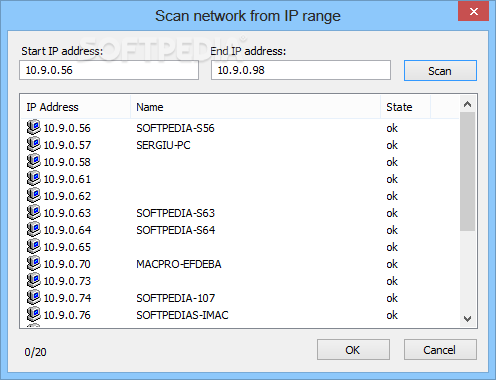Click computer icon for 10.9.0.61
Image resolution: width=496 pixels, height=380 pixels.
(34, 178)
